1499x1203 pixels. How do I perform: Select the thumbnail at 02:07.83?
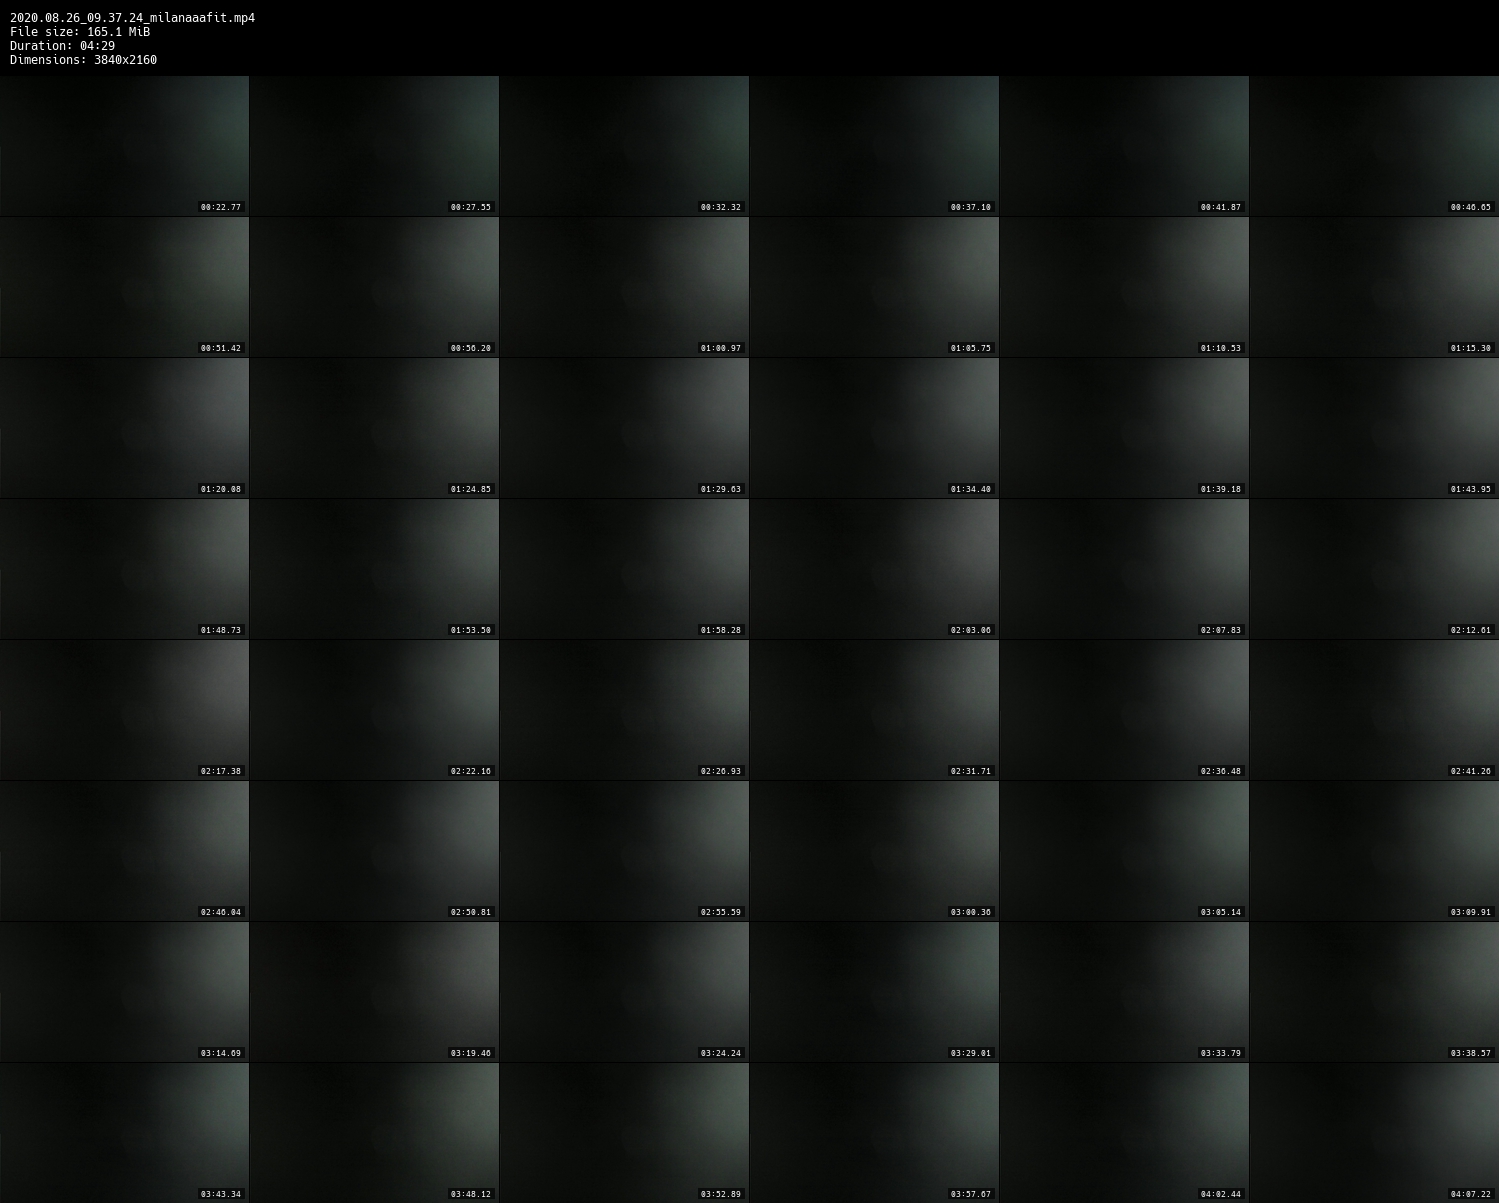[x=1124, y=569]
